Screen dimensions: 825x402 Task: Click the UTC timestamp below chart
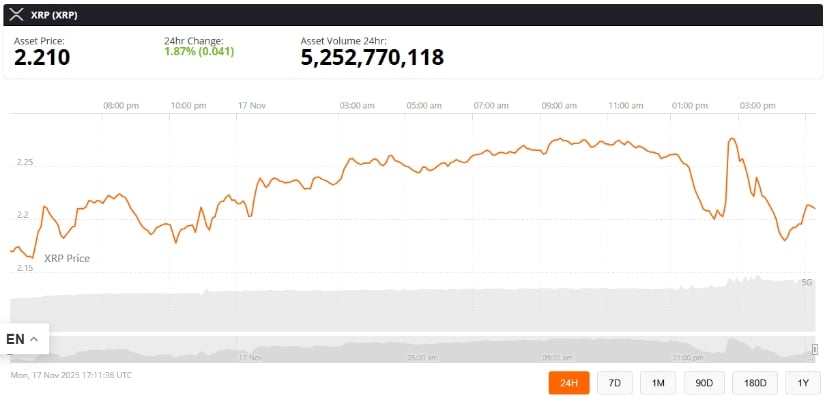(71, 375)
